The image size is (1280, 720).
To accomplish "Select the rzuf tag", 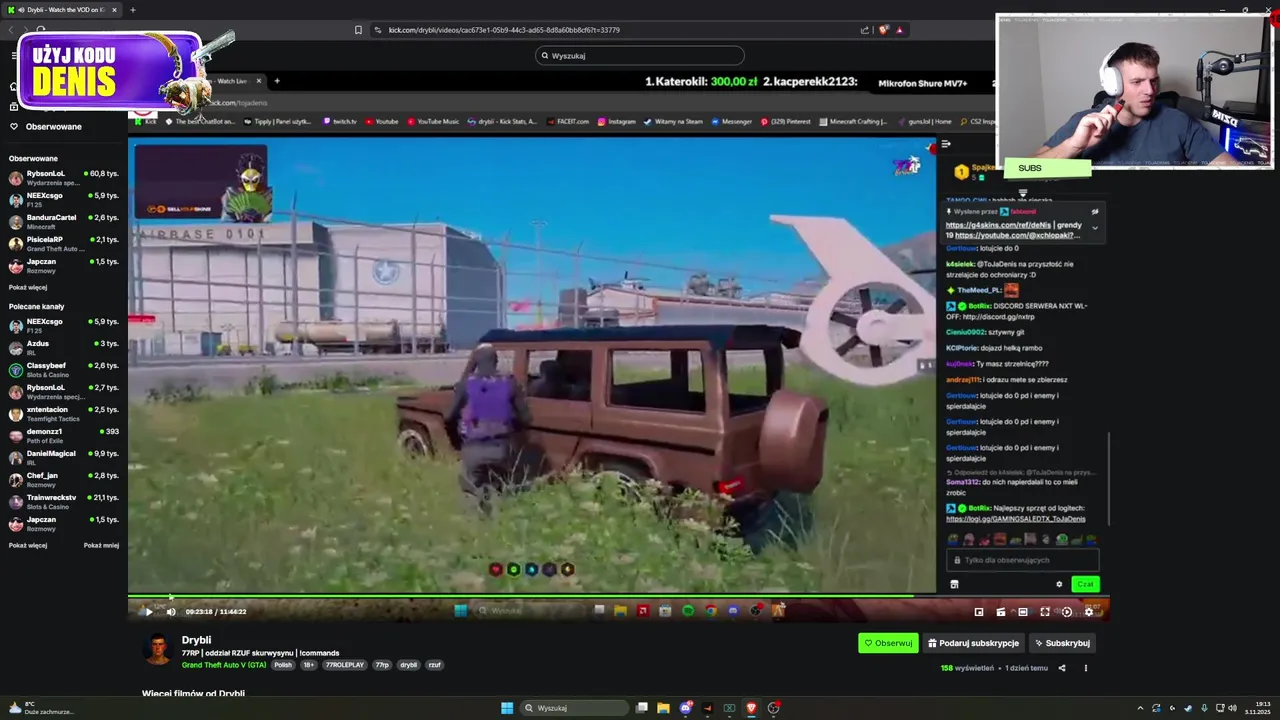I will pos(434,665).
